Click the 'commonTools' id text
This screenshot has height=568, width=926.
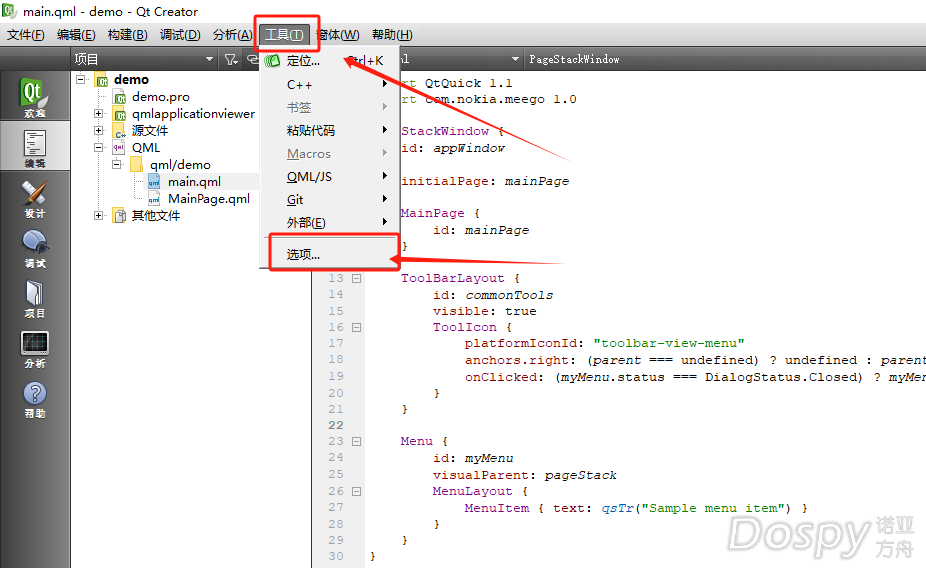(509, 295)
